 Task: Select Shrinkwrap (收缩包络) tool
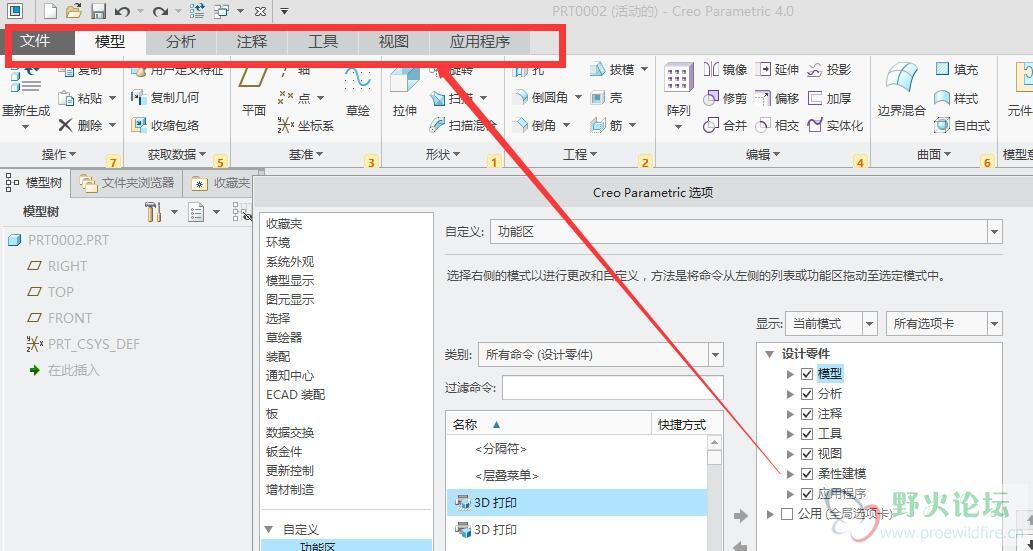click(x=165, y=125)
